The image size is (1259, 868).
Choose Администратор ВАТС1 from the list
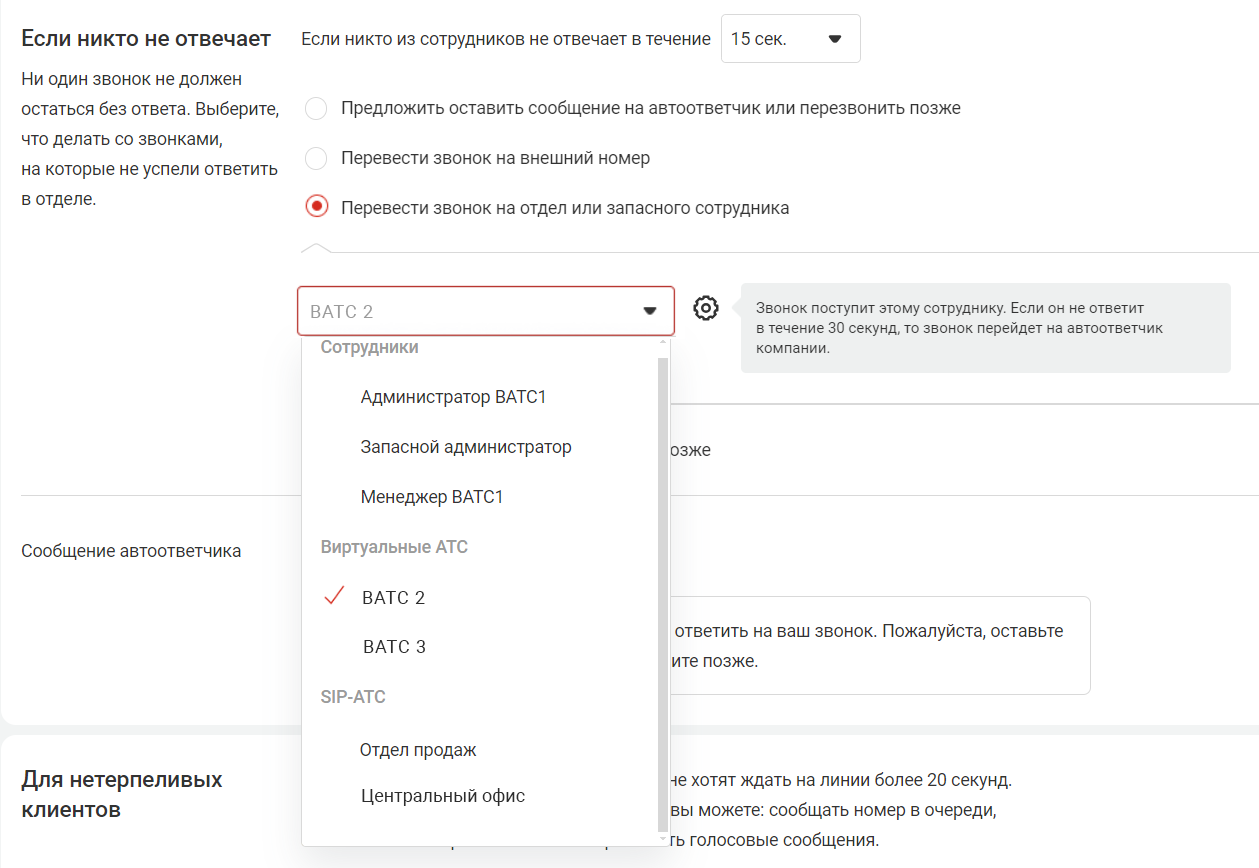453,397
